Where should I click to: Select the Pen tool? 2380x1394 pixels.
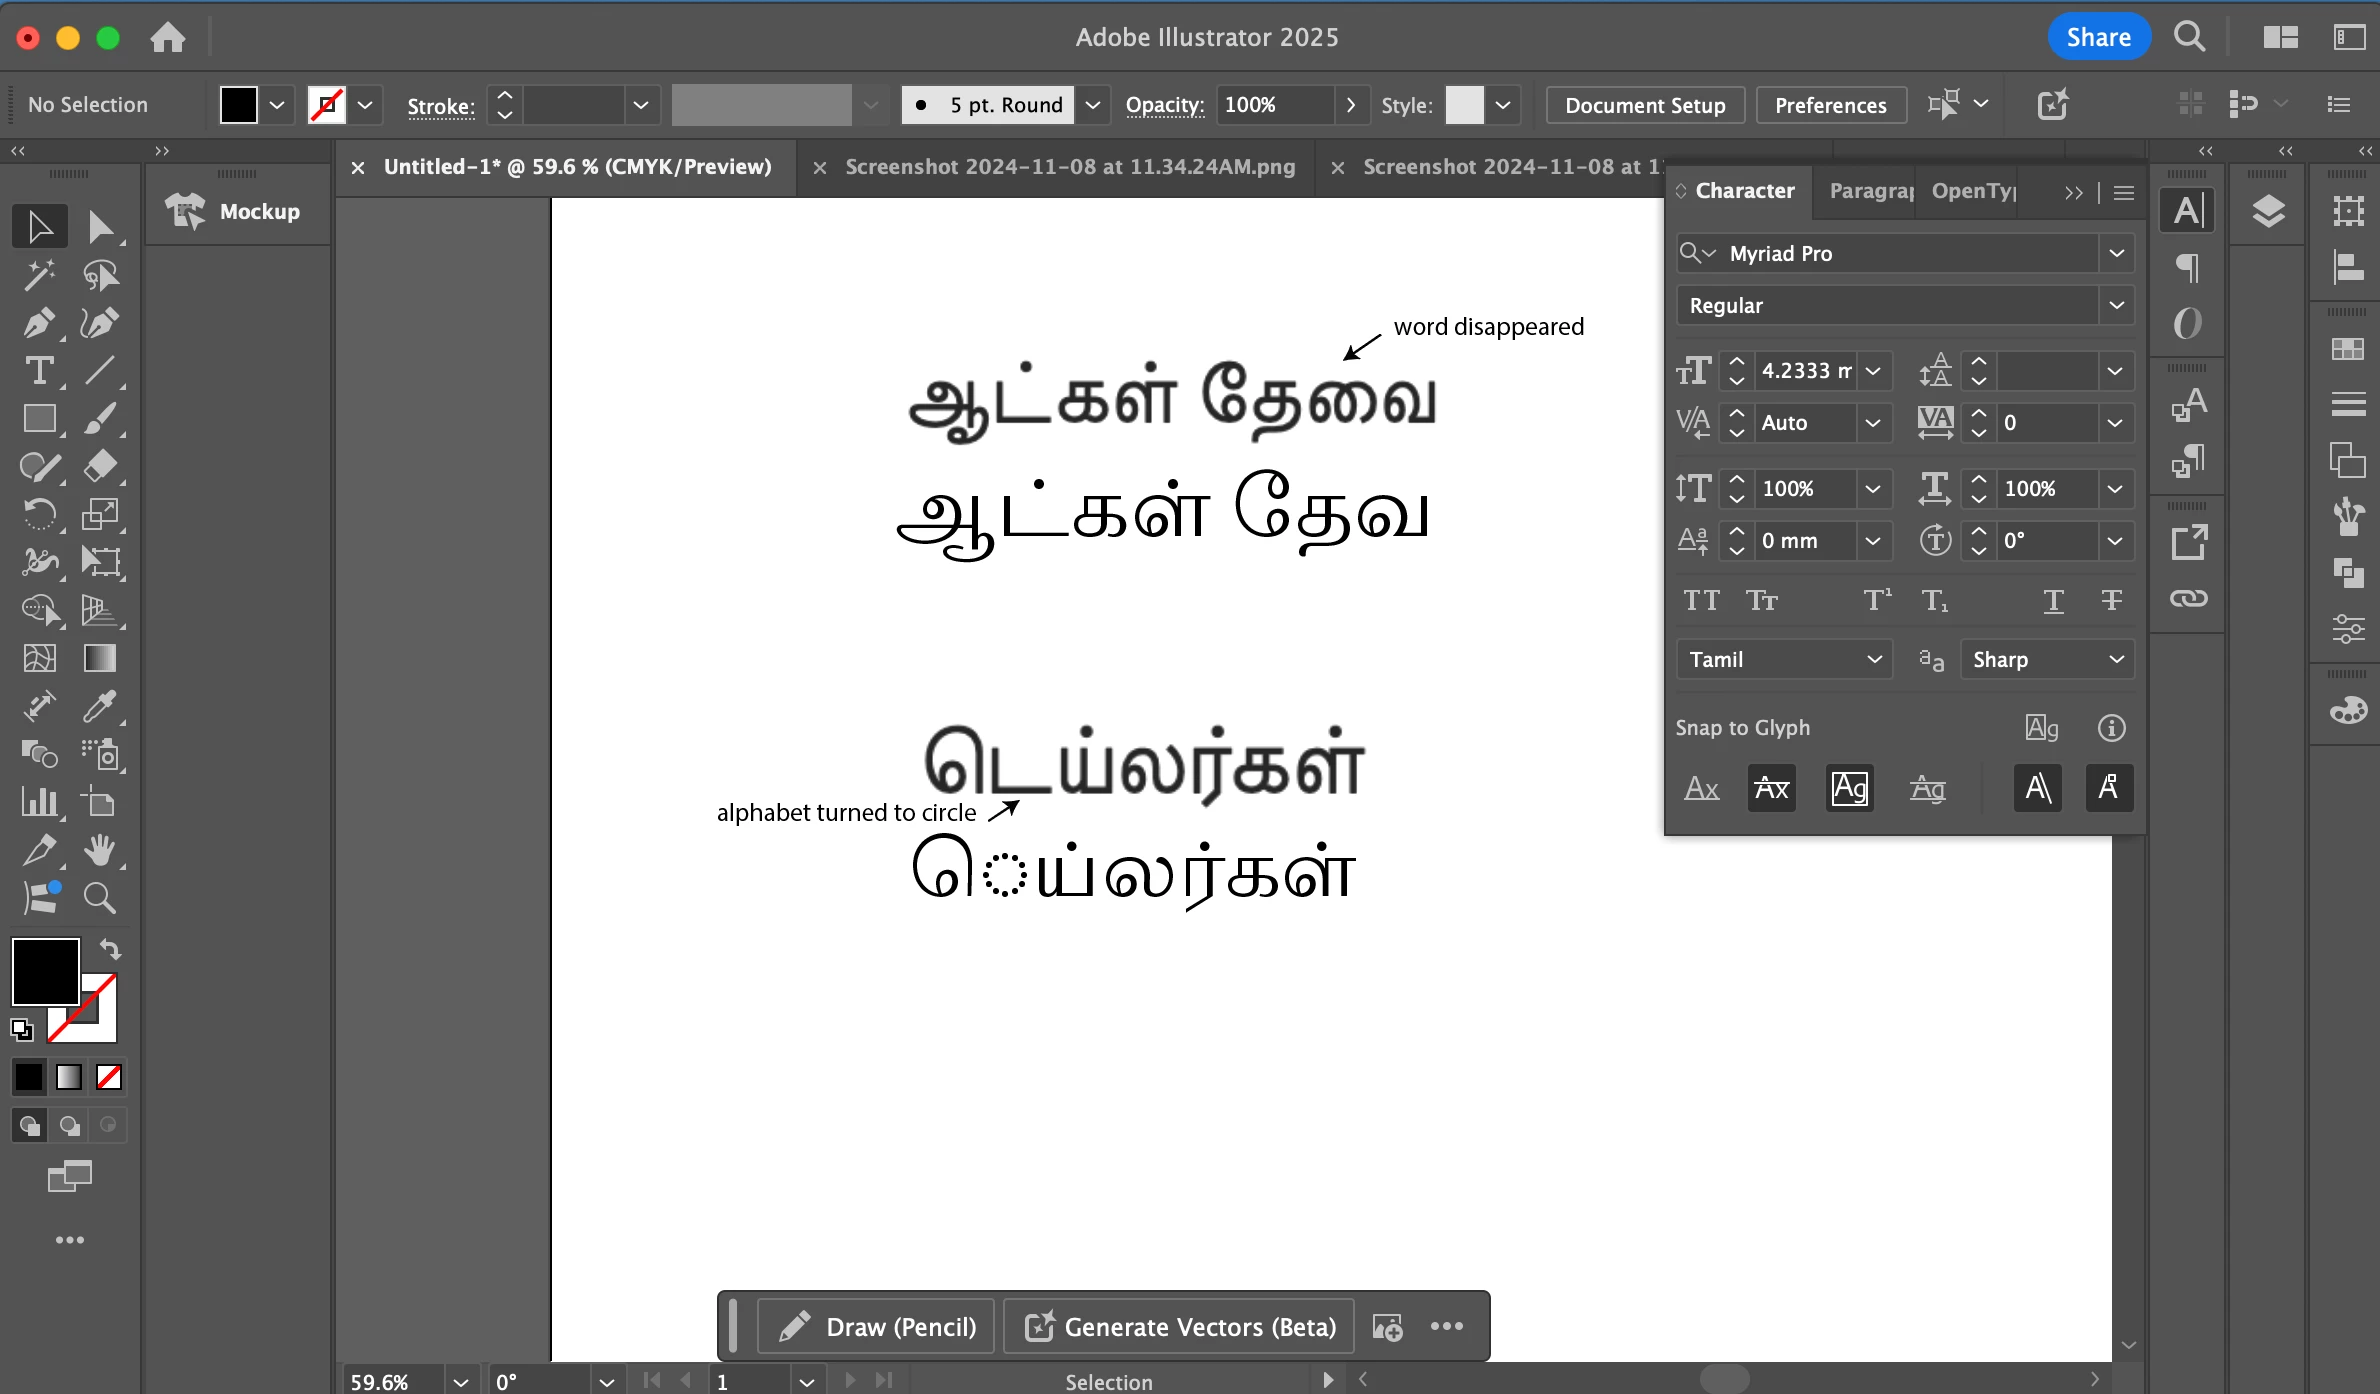(39, 323)
